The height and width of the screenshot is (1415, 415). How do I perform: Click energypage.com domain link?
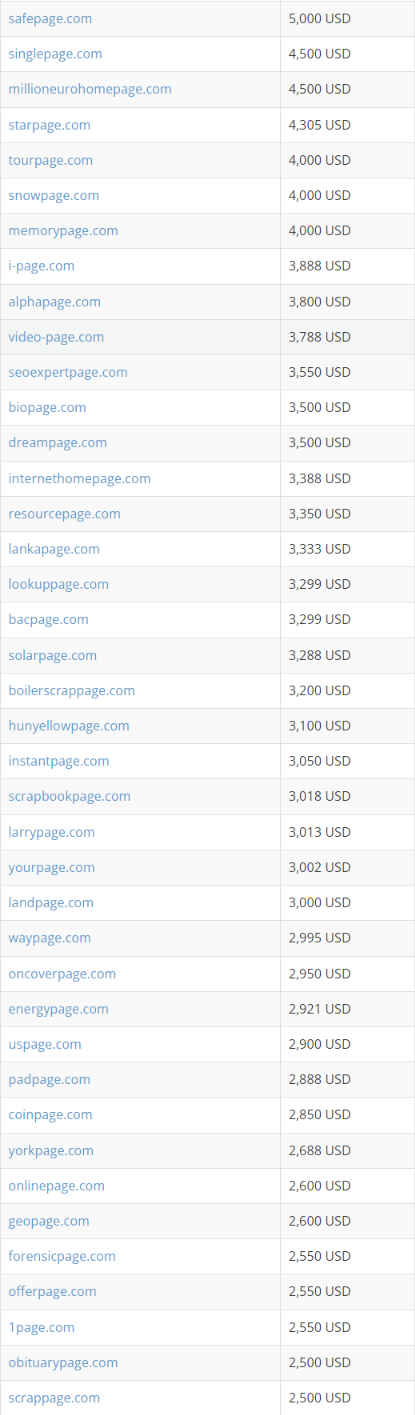(58, 1009)
